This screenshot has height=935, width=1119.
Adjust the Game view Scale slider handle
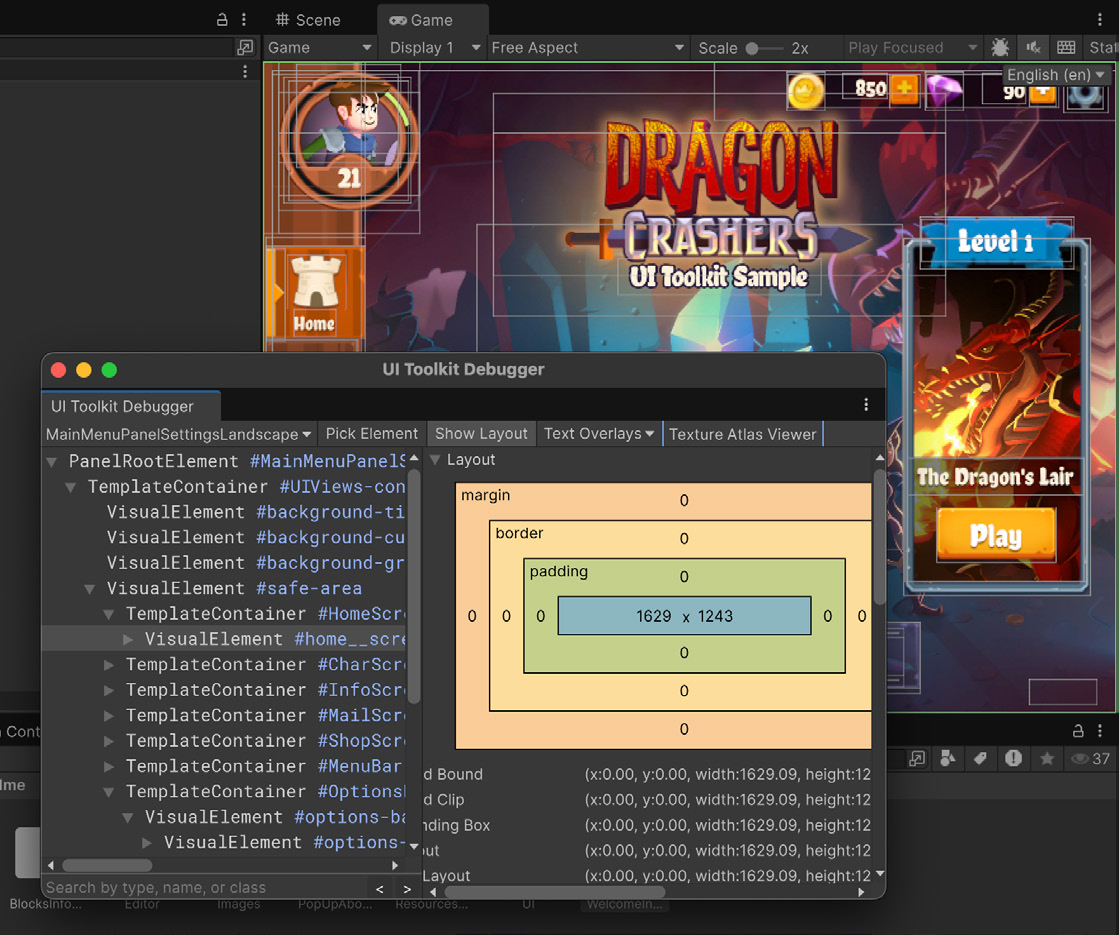(x=752, y=49)
